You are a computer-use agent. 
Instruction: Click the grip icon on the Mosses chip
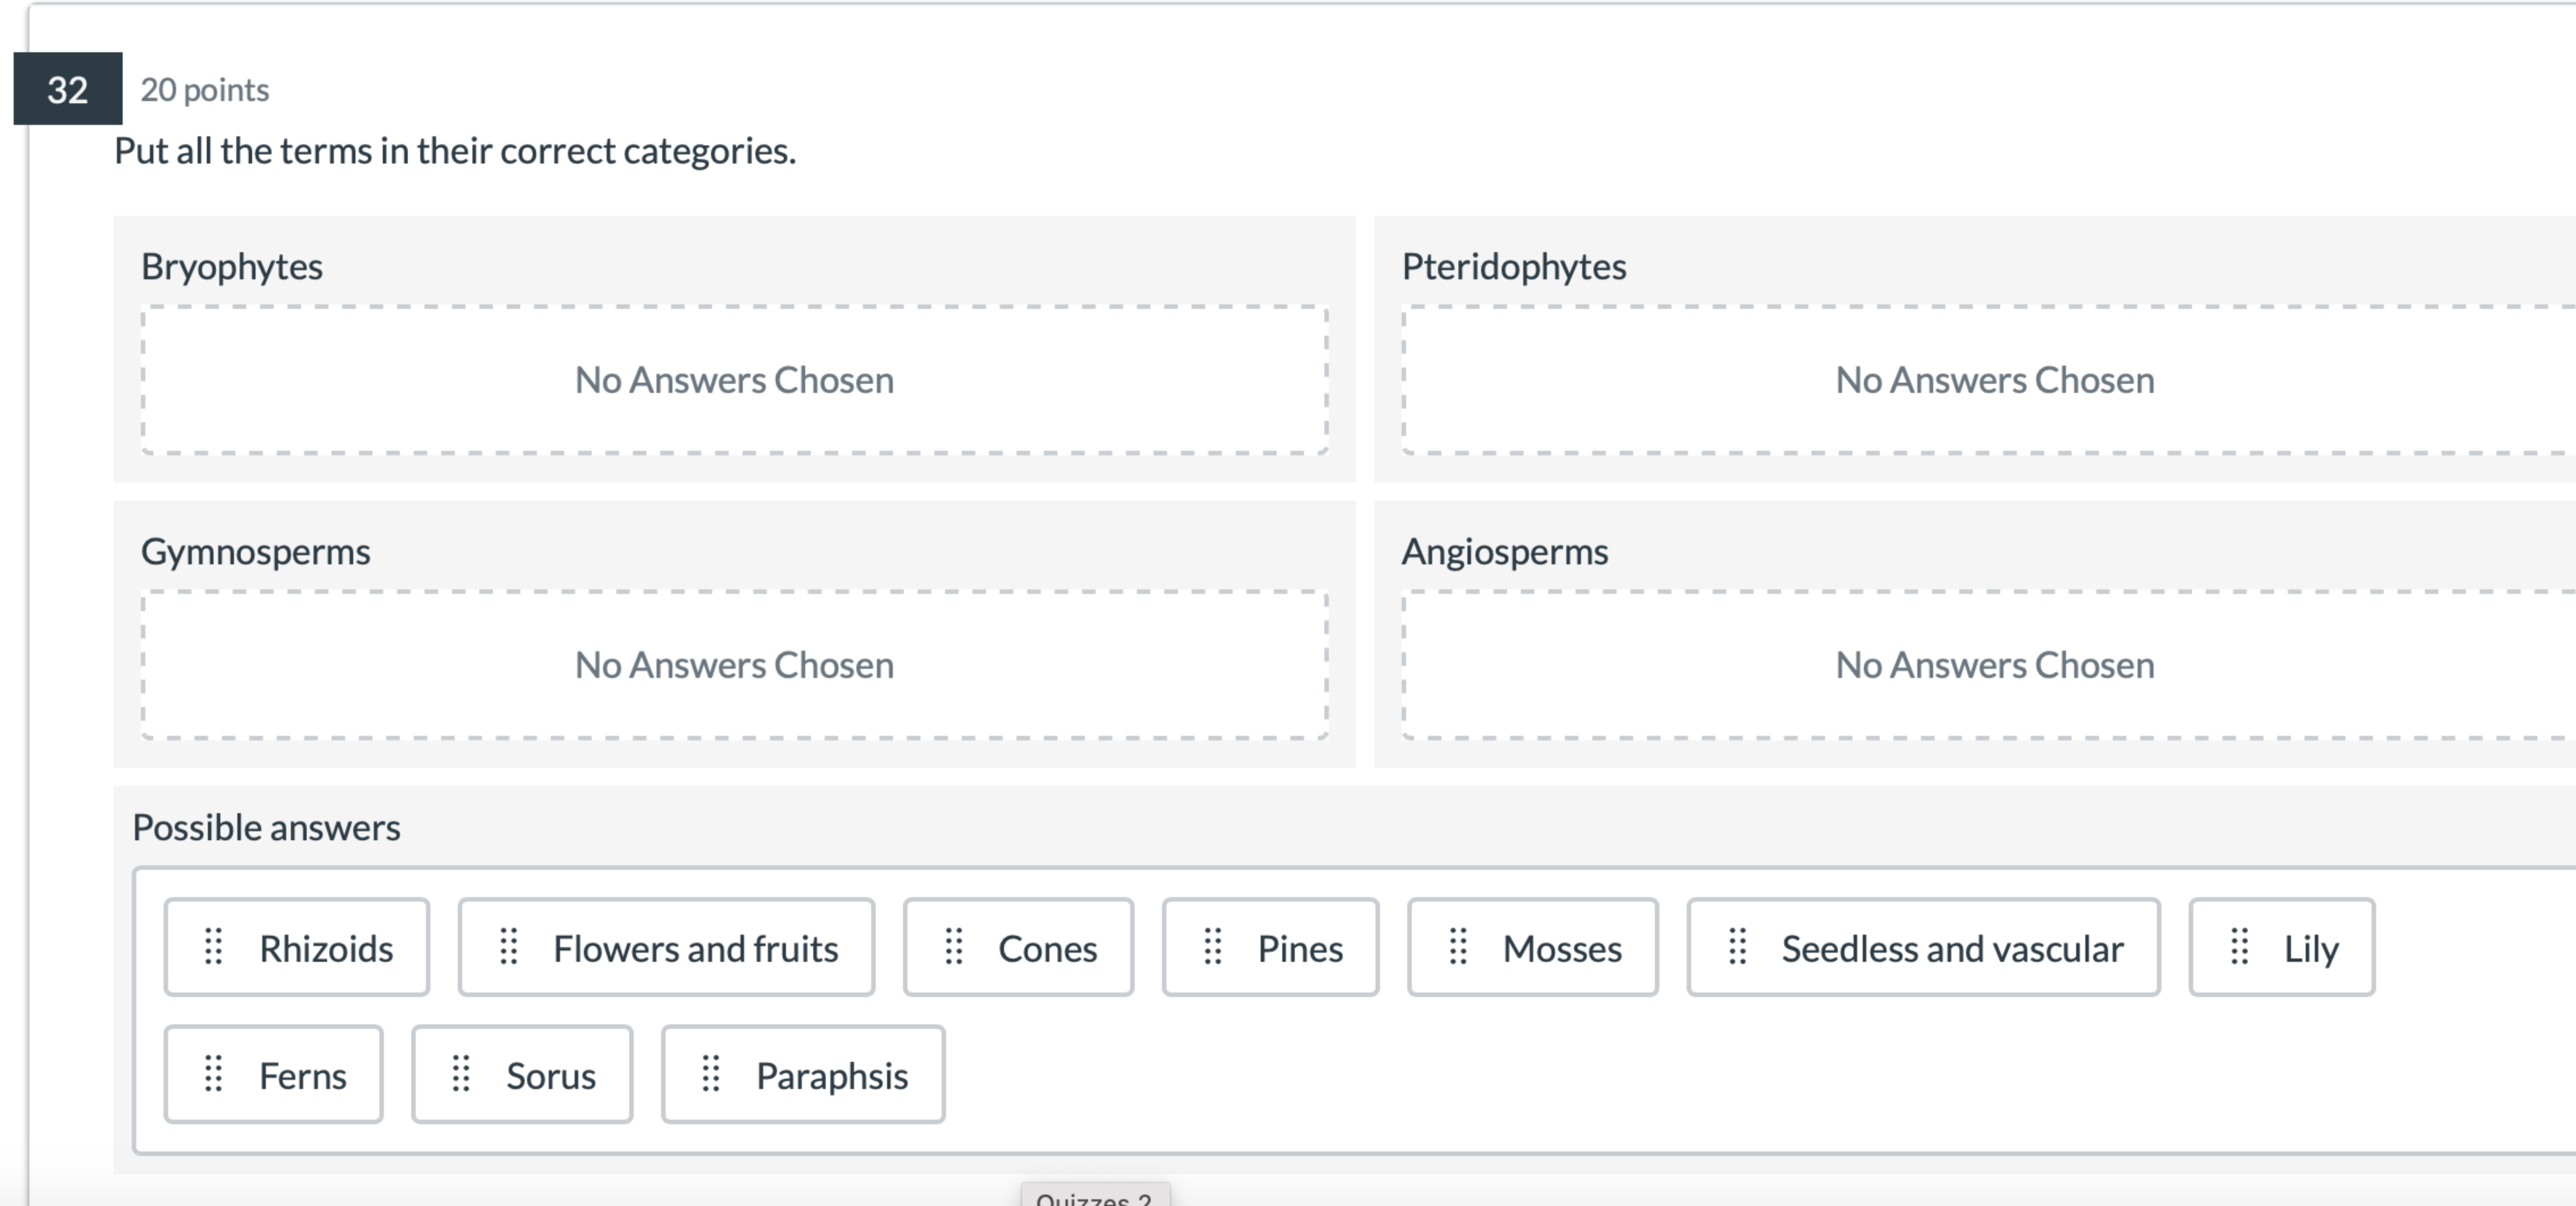click(1458, 947)
